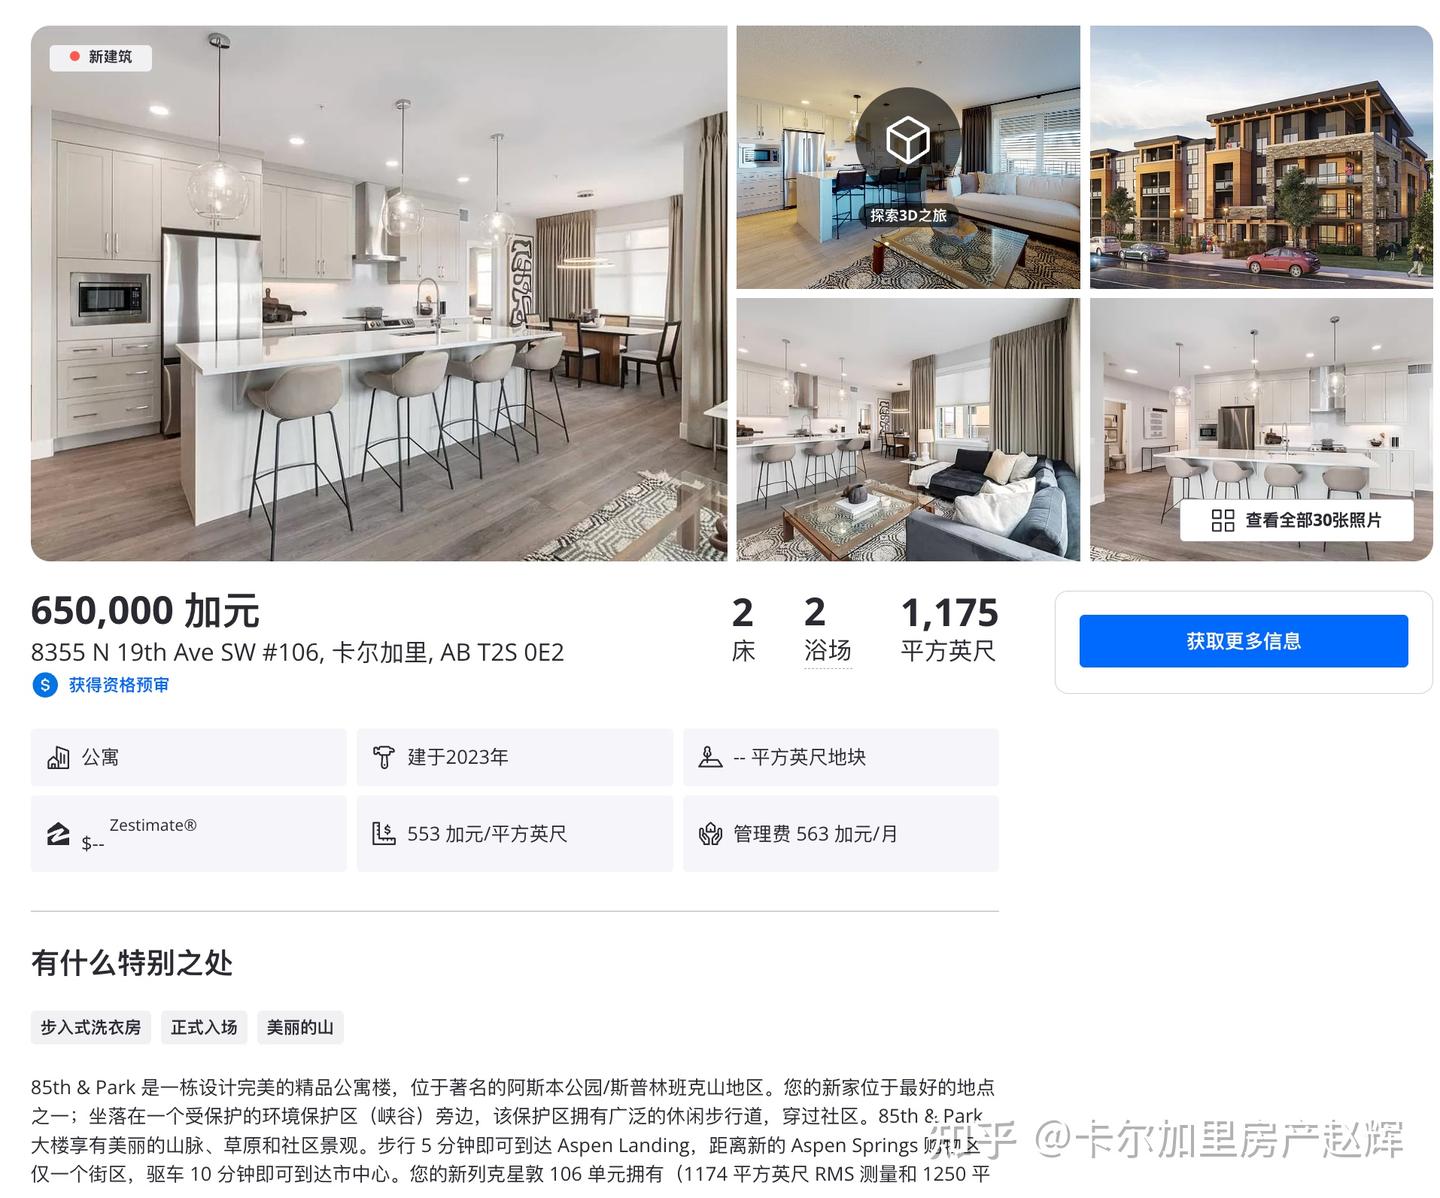Click the price per square foot icon
Viewport: 1440px width, 1198px height.
[x=383, y=833]
